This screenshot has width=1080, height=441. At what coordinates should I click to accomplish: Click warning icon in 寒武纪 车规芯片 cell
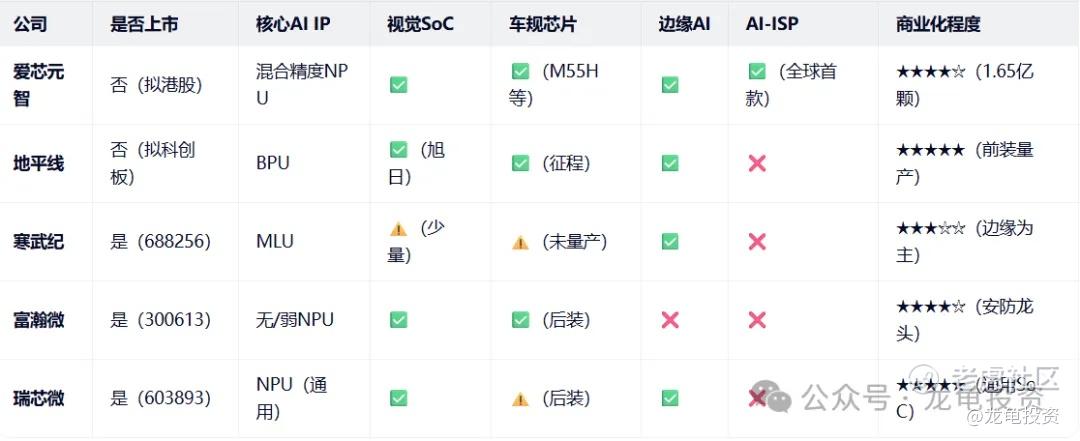point(520,242)
